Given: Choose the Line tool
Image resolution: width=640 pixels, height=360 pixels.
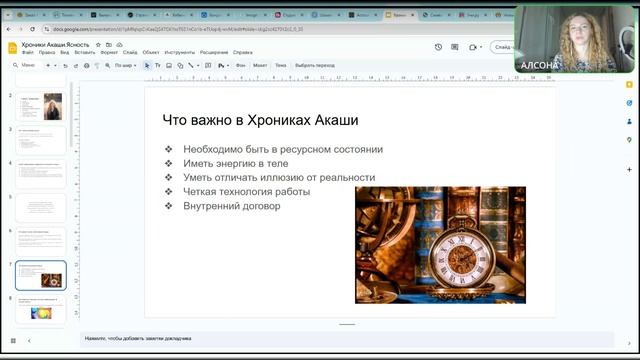Looking at the screenshot, I should click(x=191, y=65).
